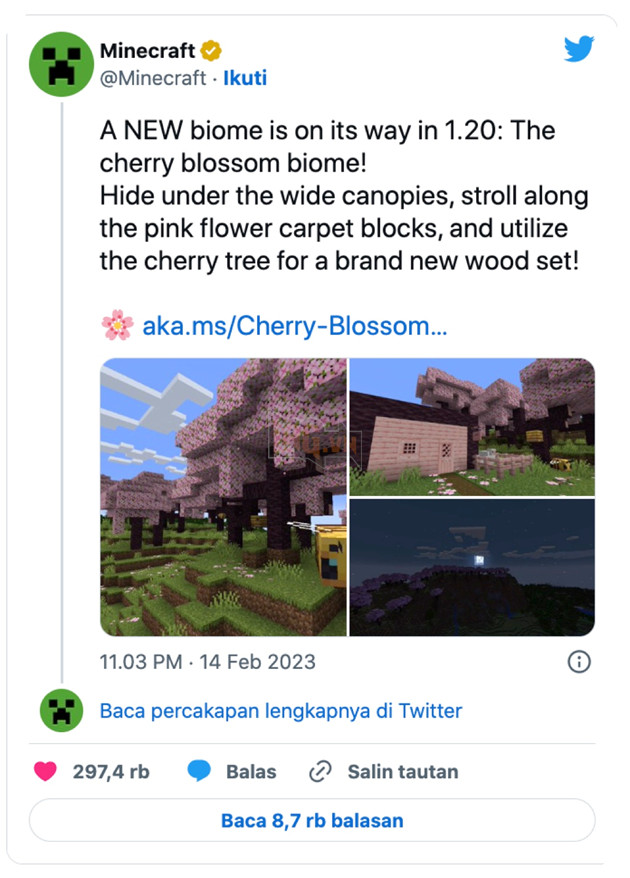
Task: Click the chain-link icon next to Salin tautan
Action: coord(320,771)
